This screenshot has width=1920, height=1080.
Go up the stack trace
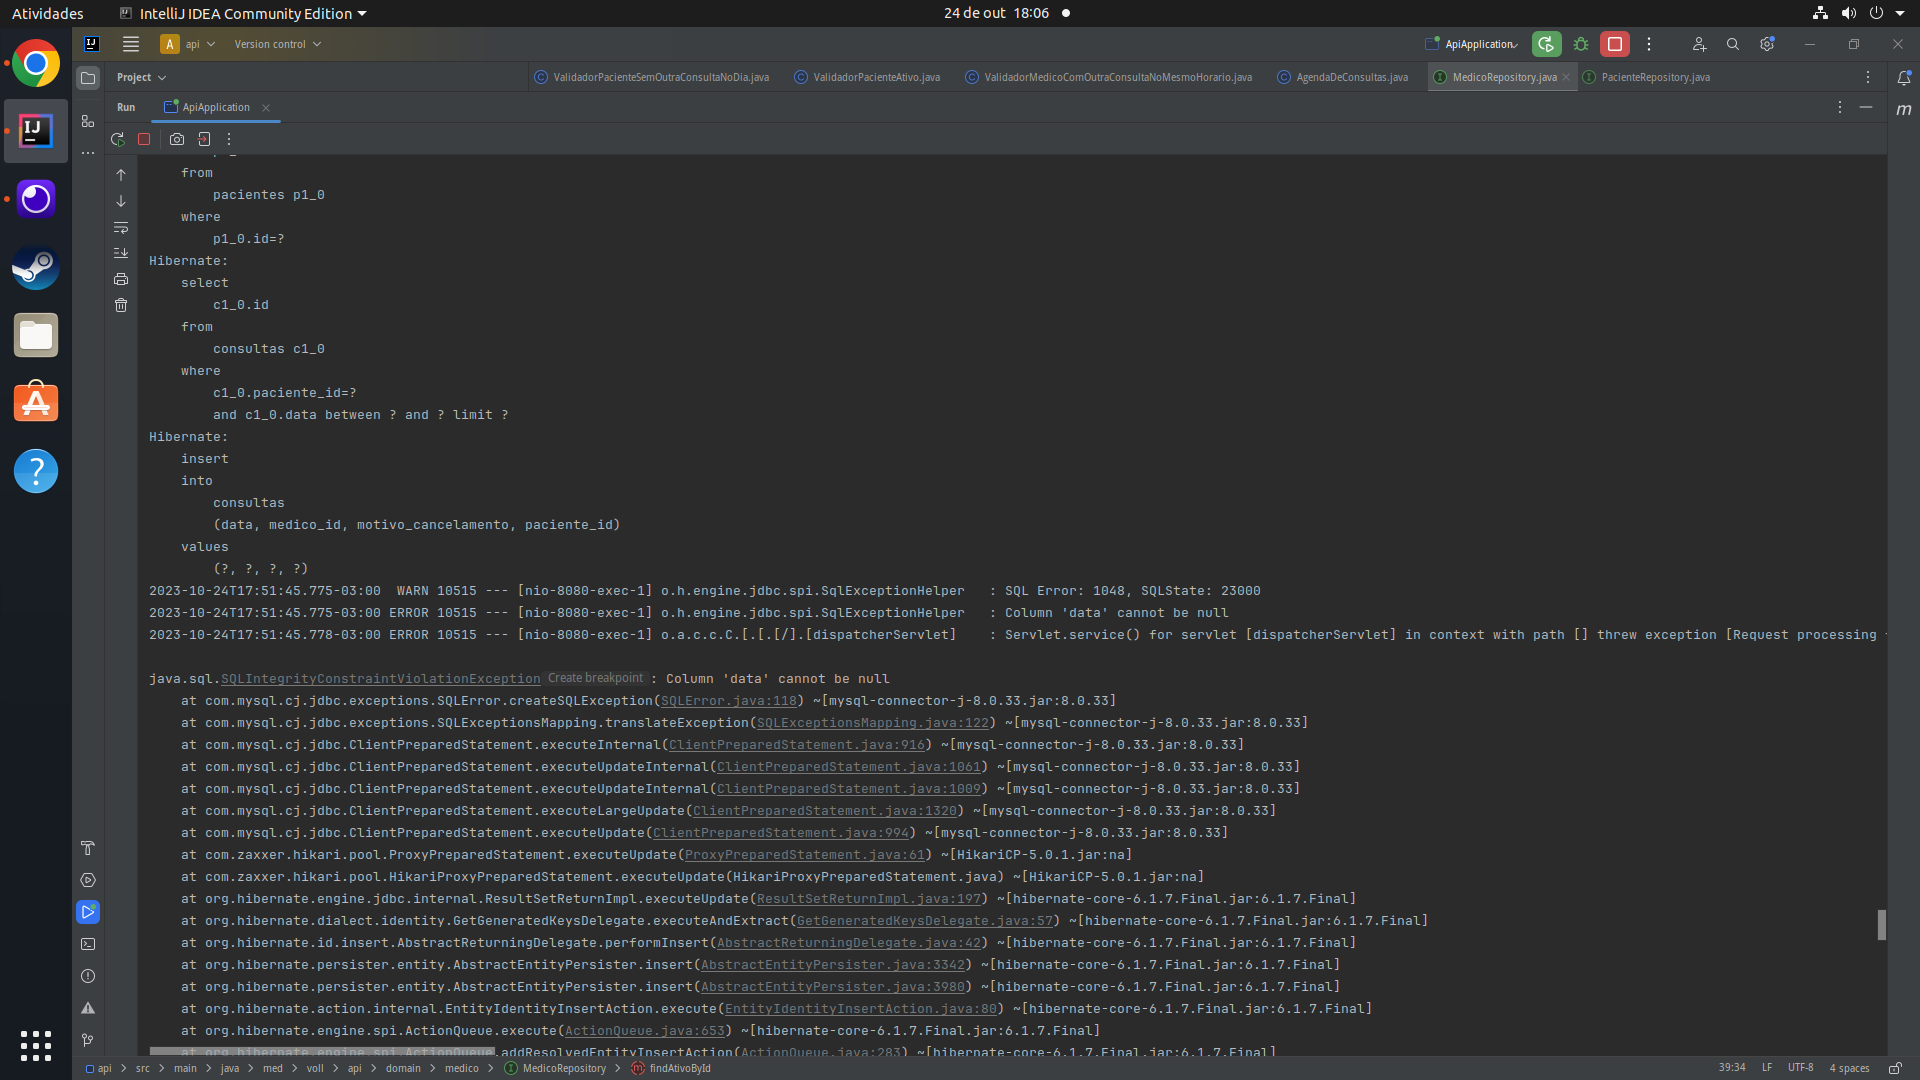[121, 175]
